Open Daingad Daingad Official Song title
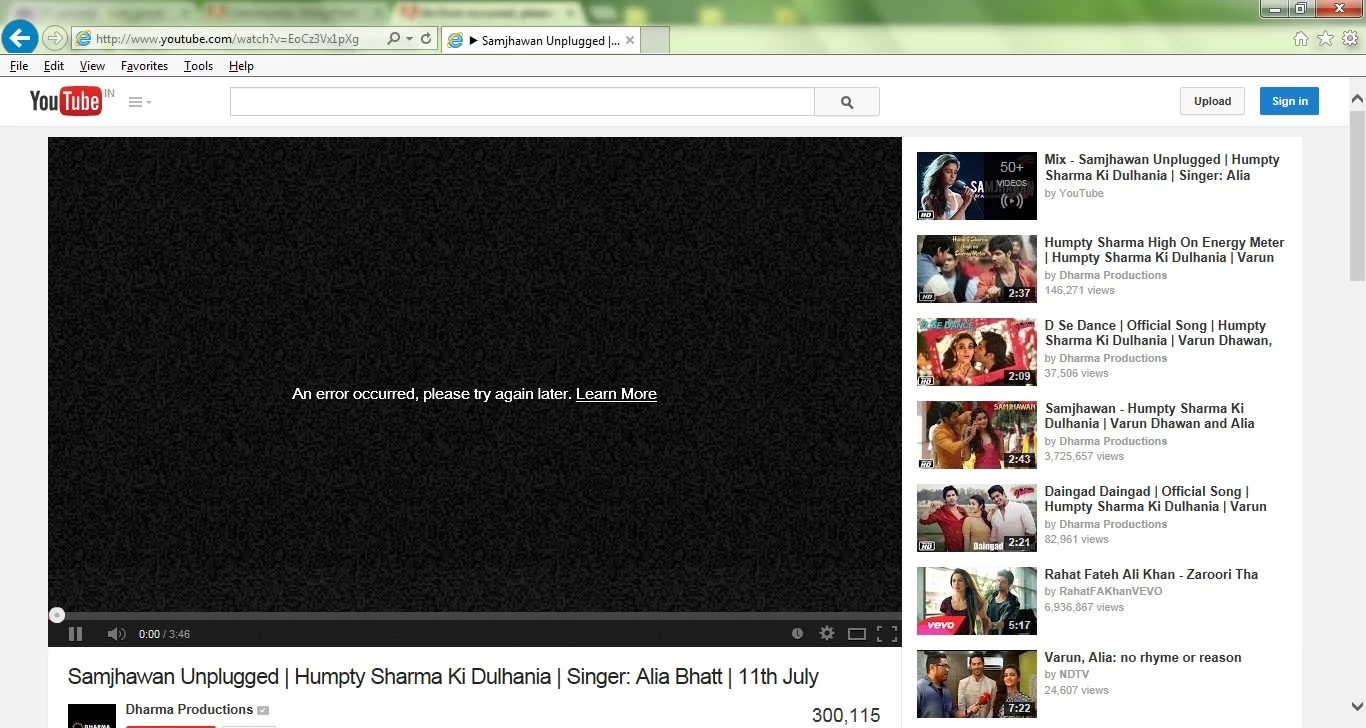This screenshot has height=728, width=1366. [x=1156, y=499]
